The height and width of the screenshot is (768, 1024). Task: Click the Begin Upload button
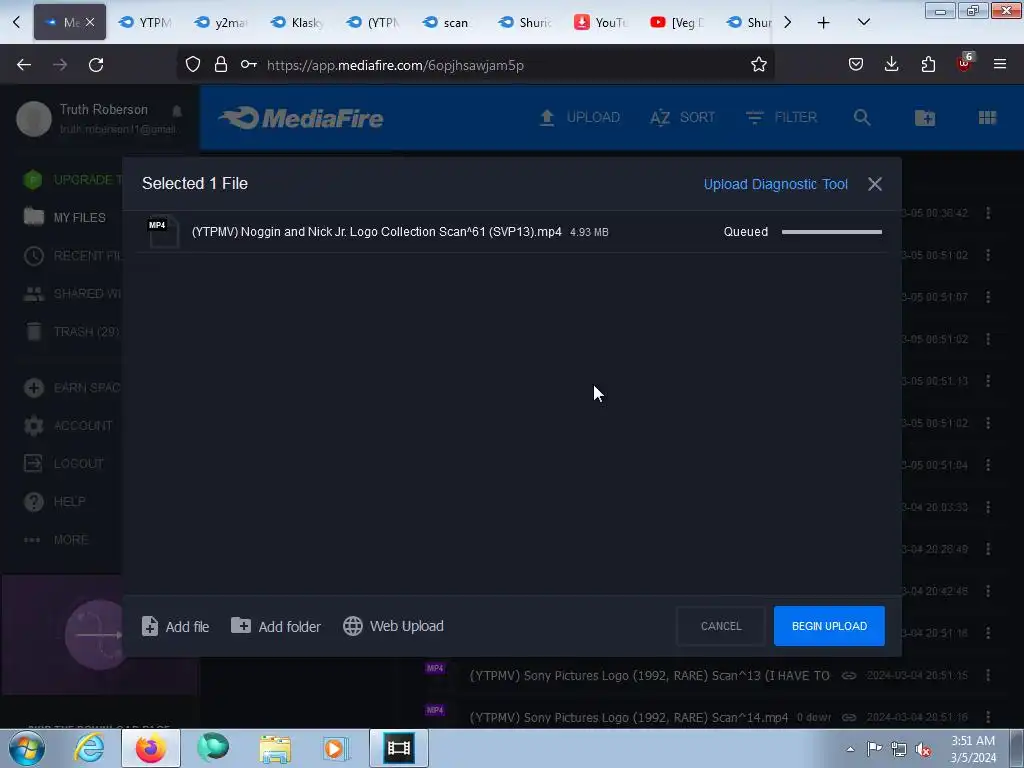point(829,626)
